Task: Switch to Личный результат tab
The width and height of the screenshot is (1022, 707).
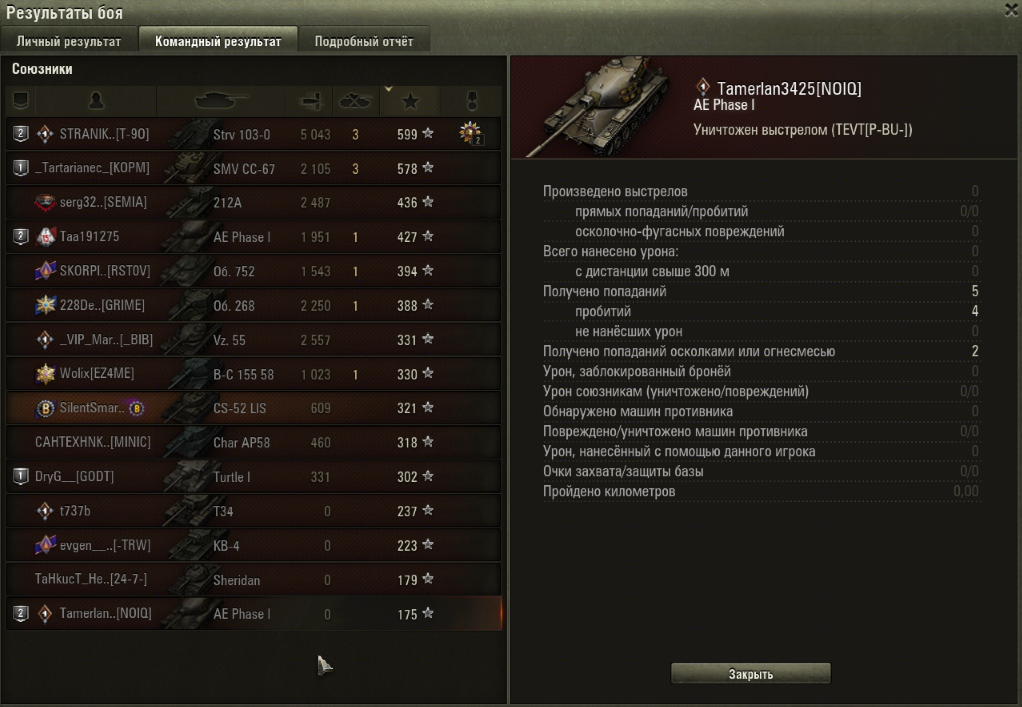Action: 68,41
